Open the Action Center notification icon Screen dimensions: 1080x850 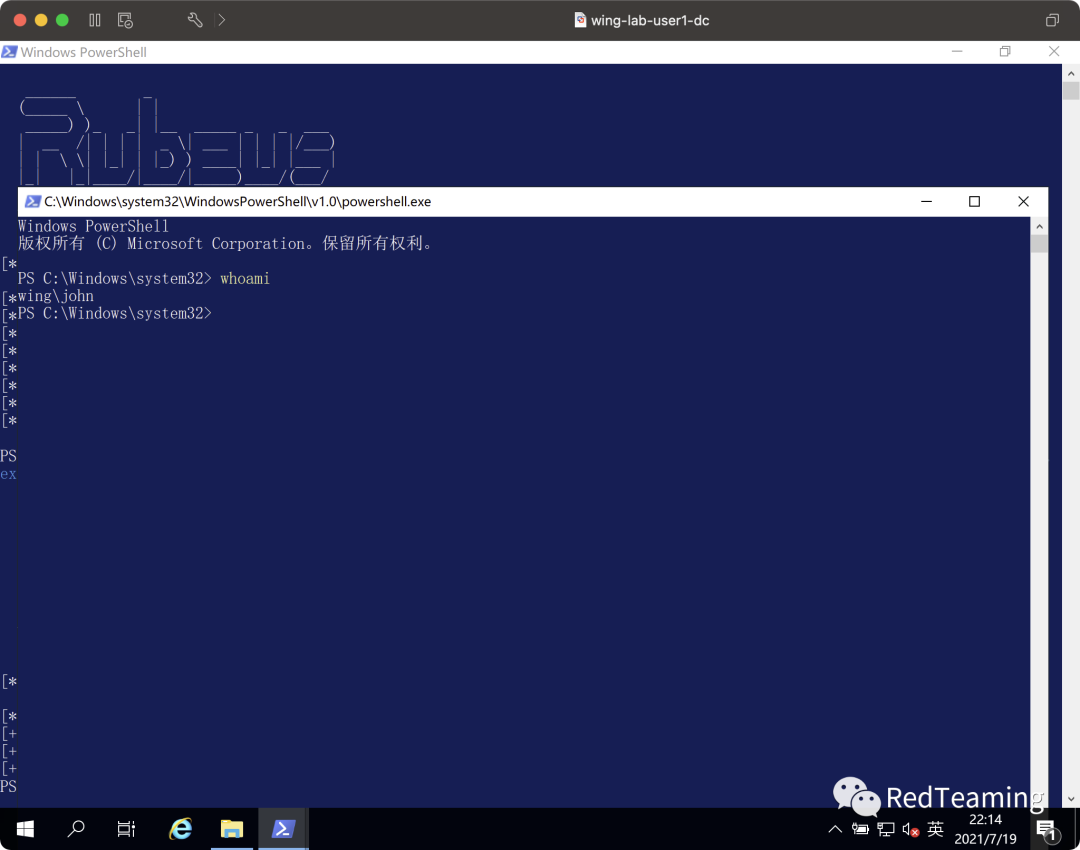coord(1047,830)
